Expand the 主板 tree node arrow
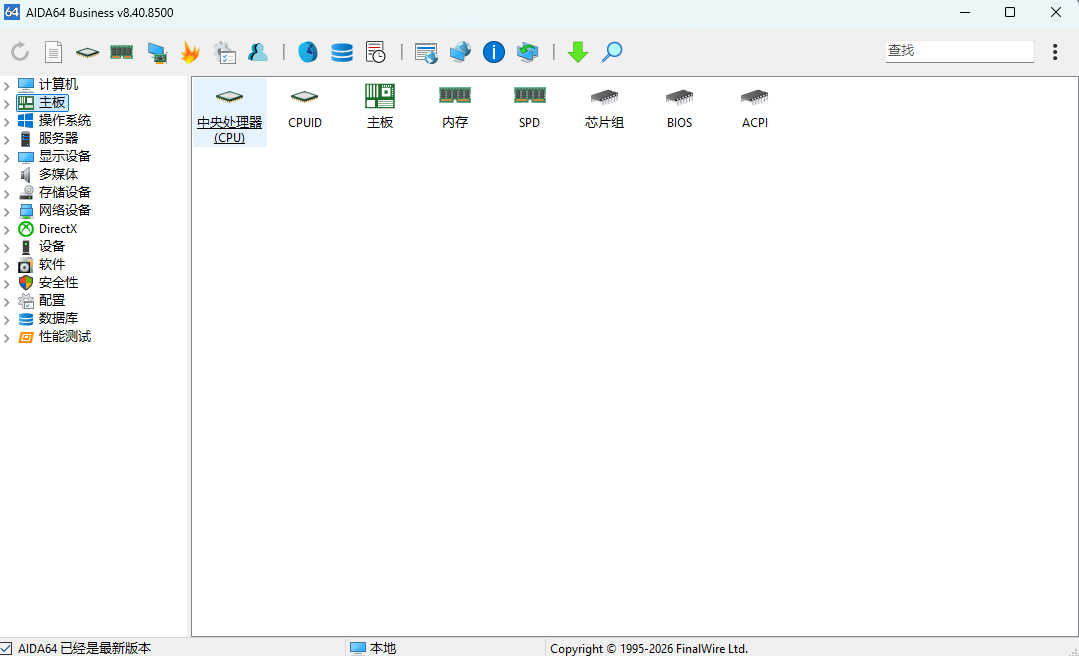The height and width of the screenshot is (656, 1079). tap(7, 103)
